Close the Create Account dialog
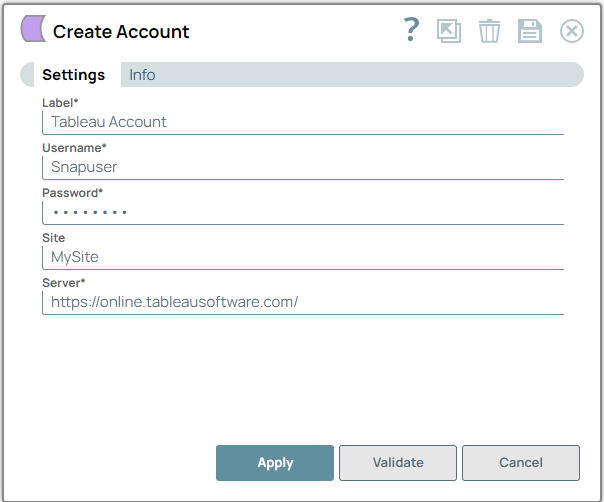604x502 pixels. click(x=572, y=31)
